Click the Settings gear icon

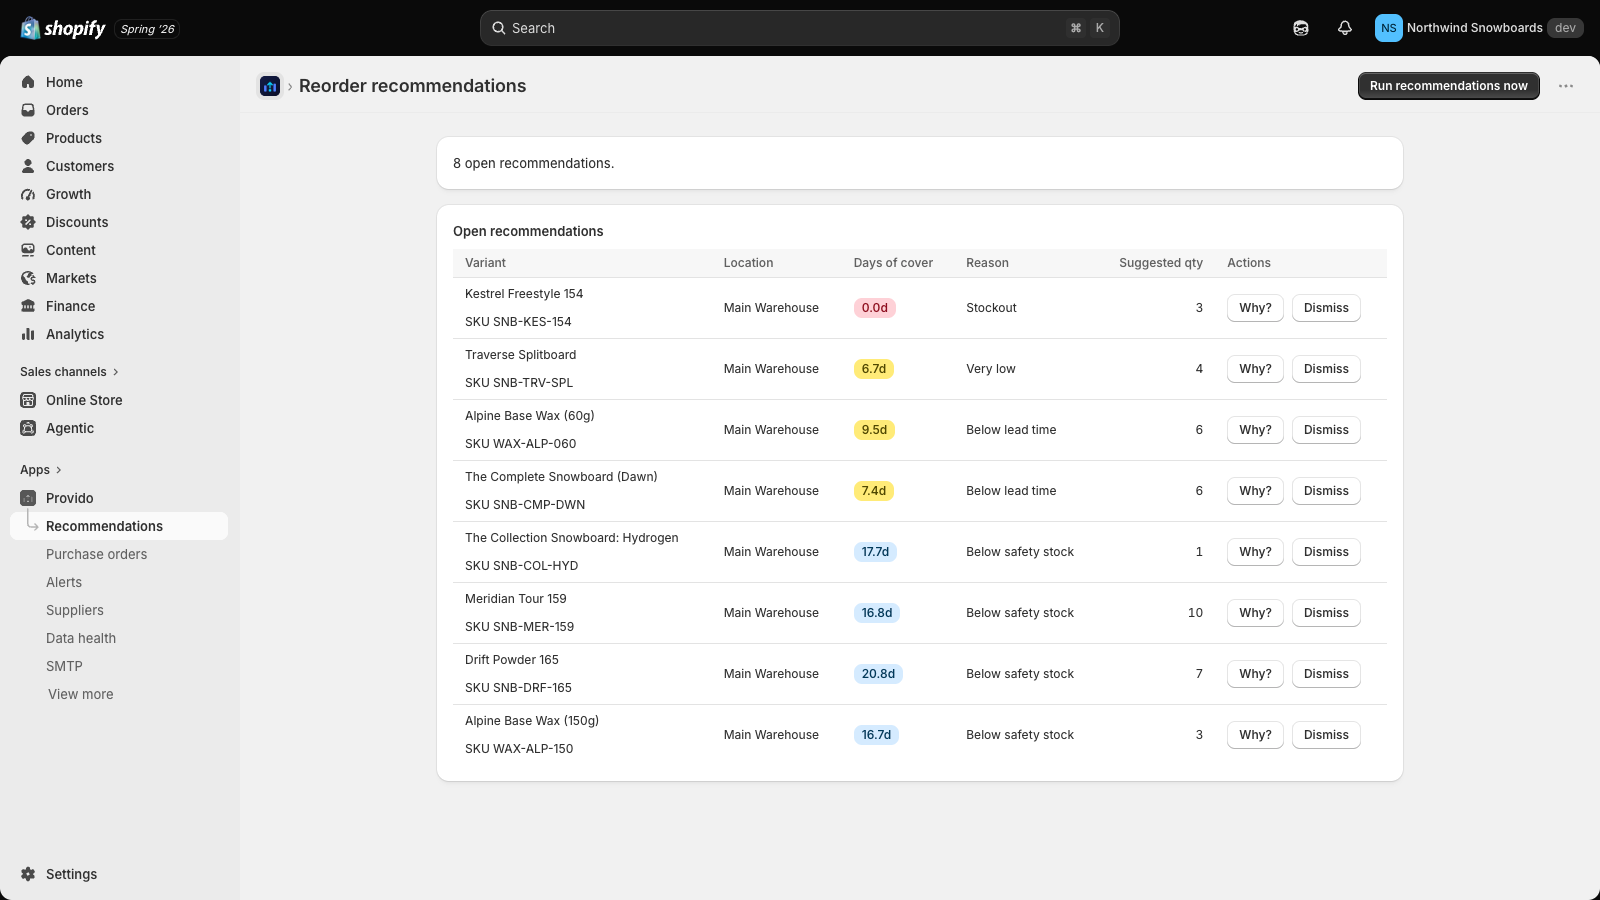pyautogui.click(x=28, y=874)
